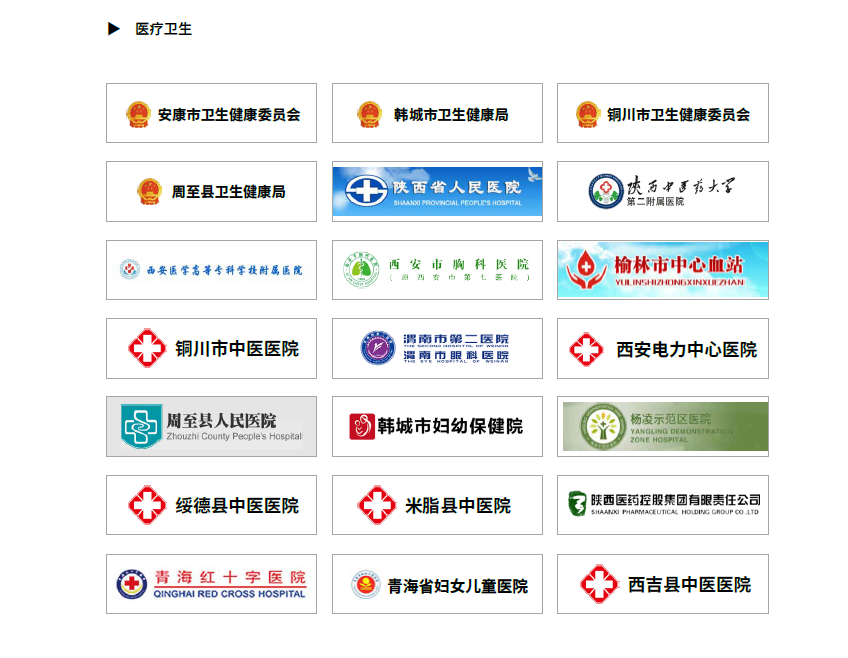The width and height of the screenshot is (848, 658).
Task: Open the 铜川市中医医院 link card
Action: 211,348
